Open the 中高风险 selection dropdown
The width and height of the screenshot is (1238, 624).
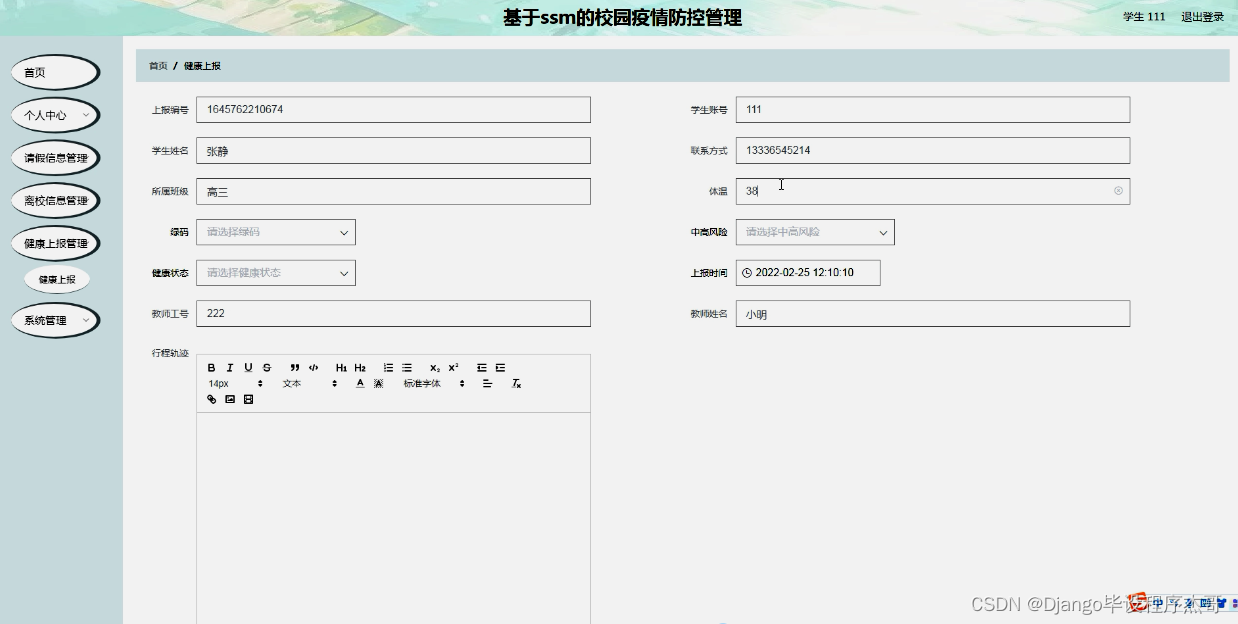point(815,232)
